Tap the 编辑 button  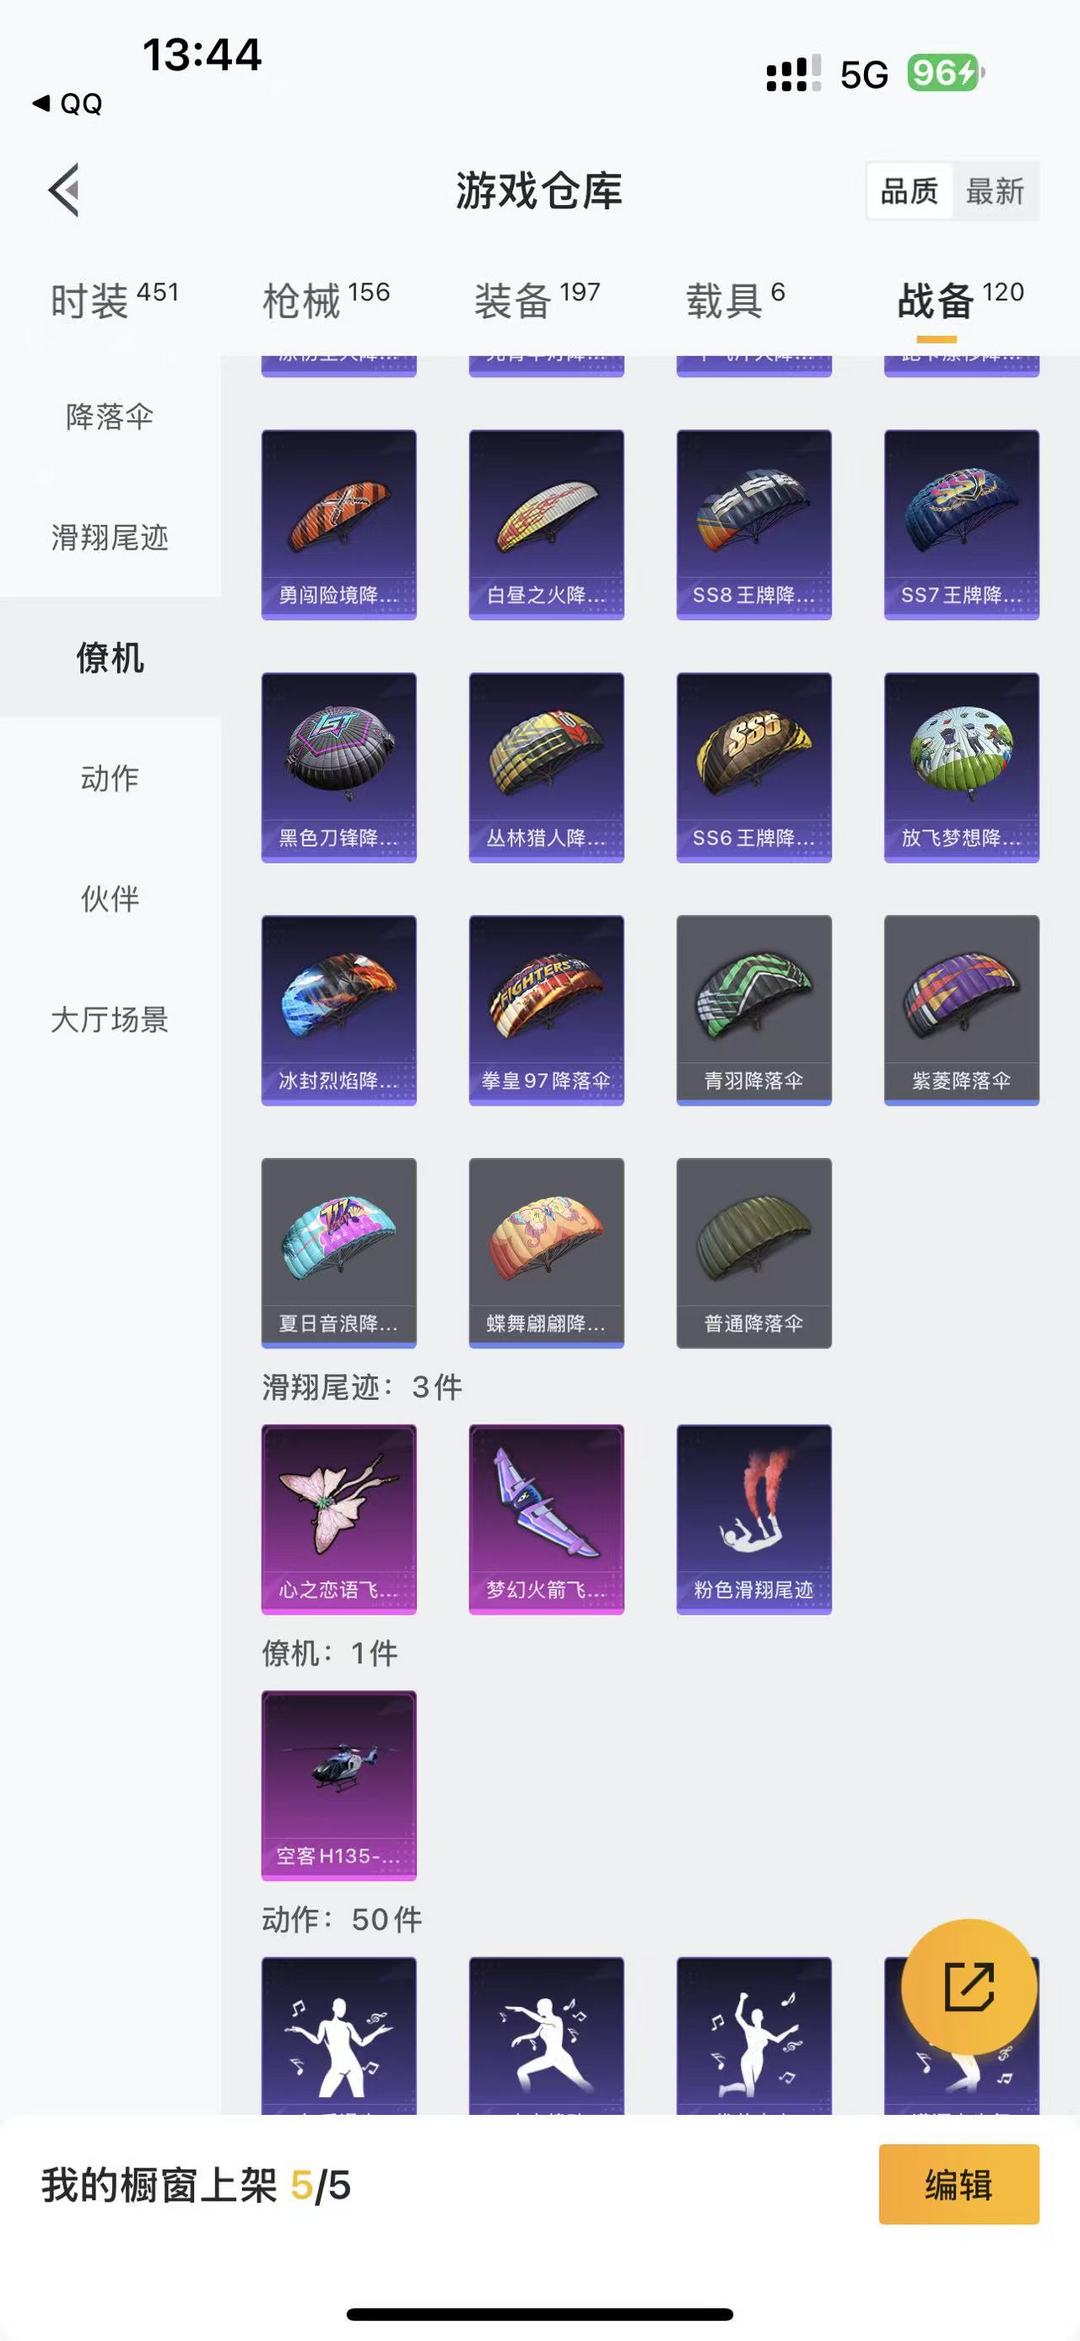959,2184
